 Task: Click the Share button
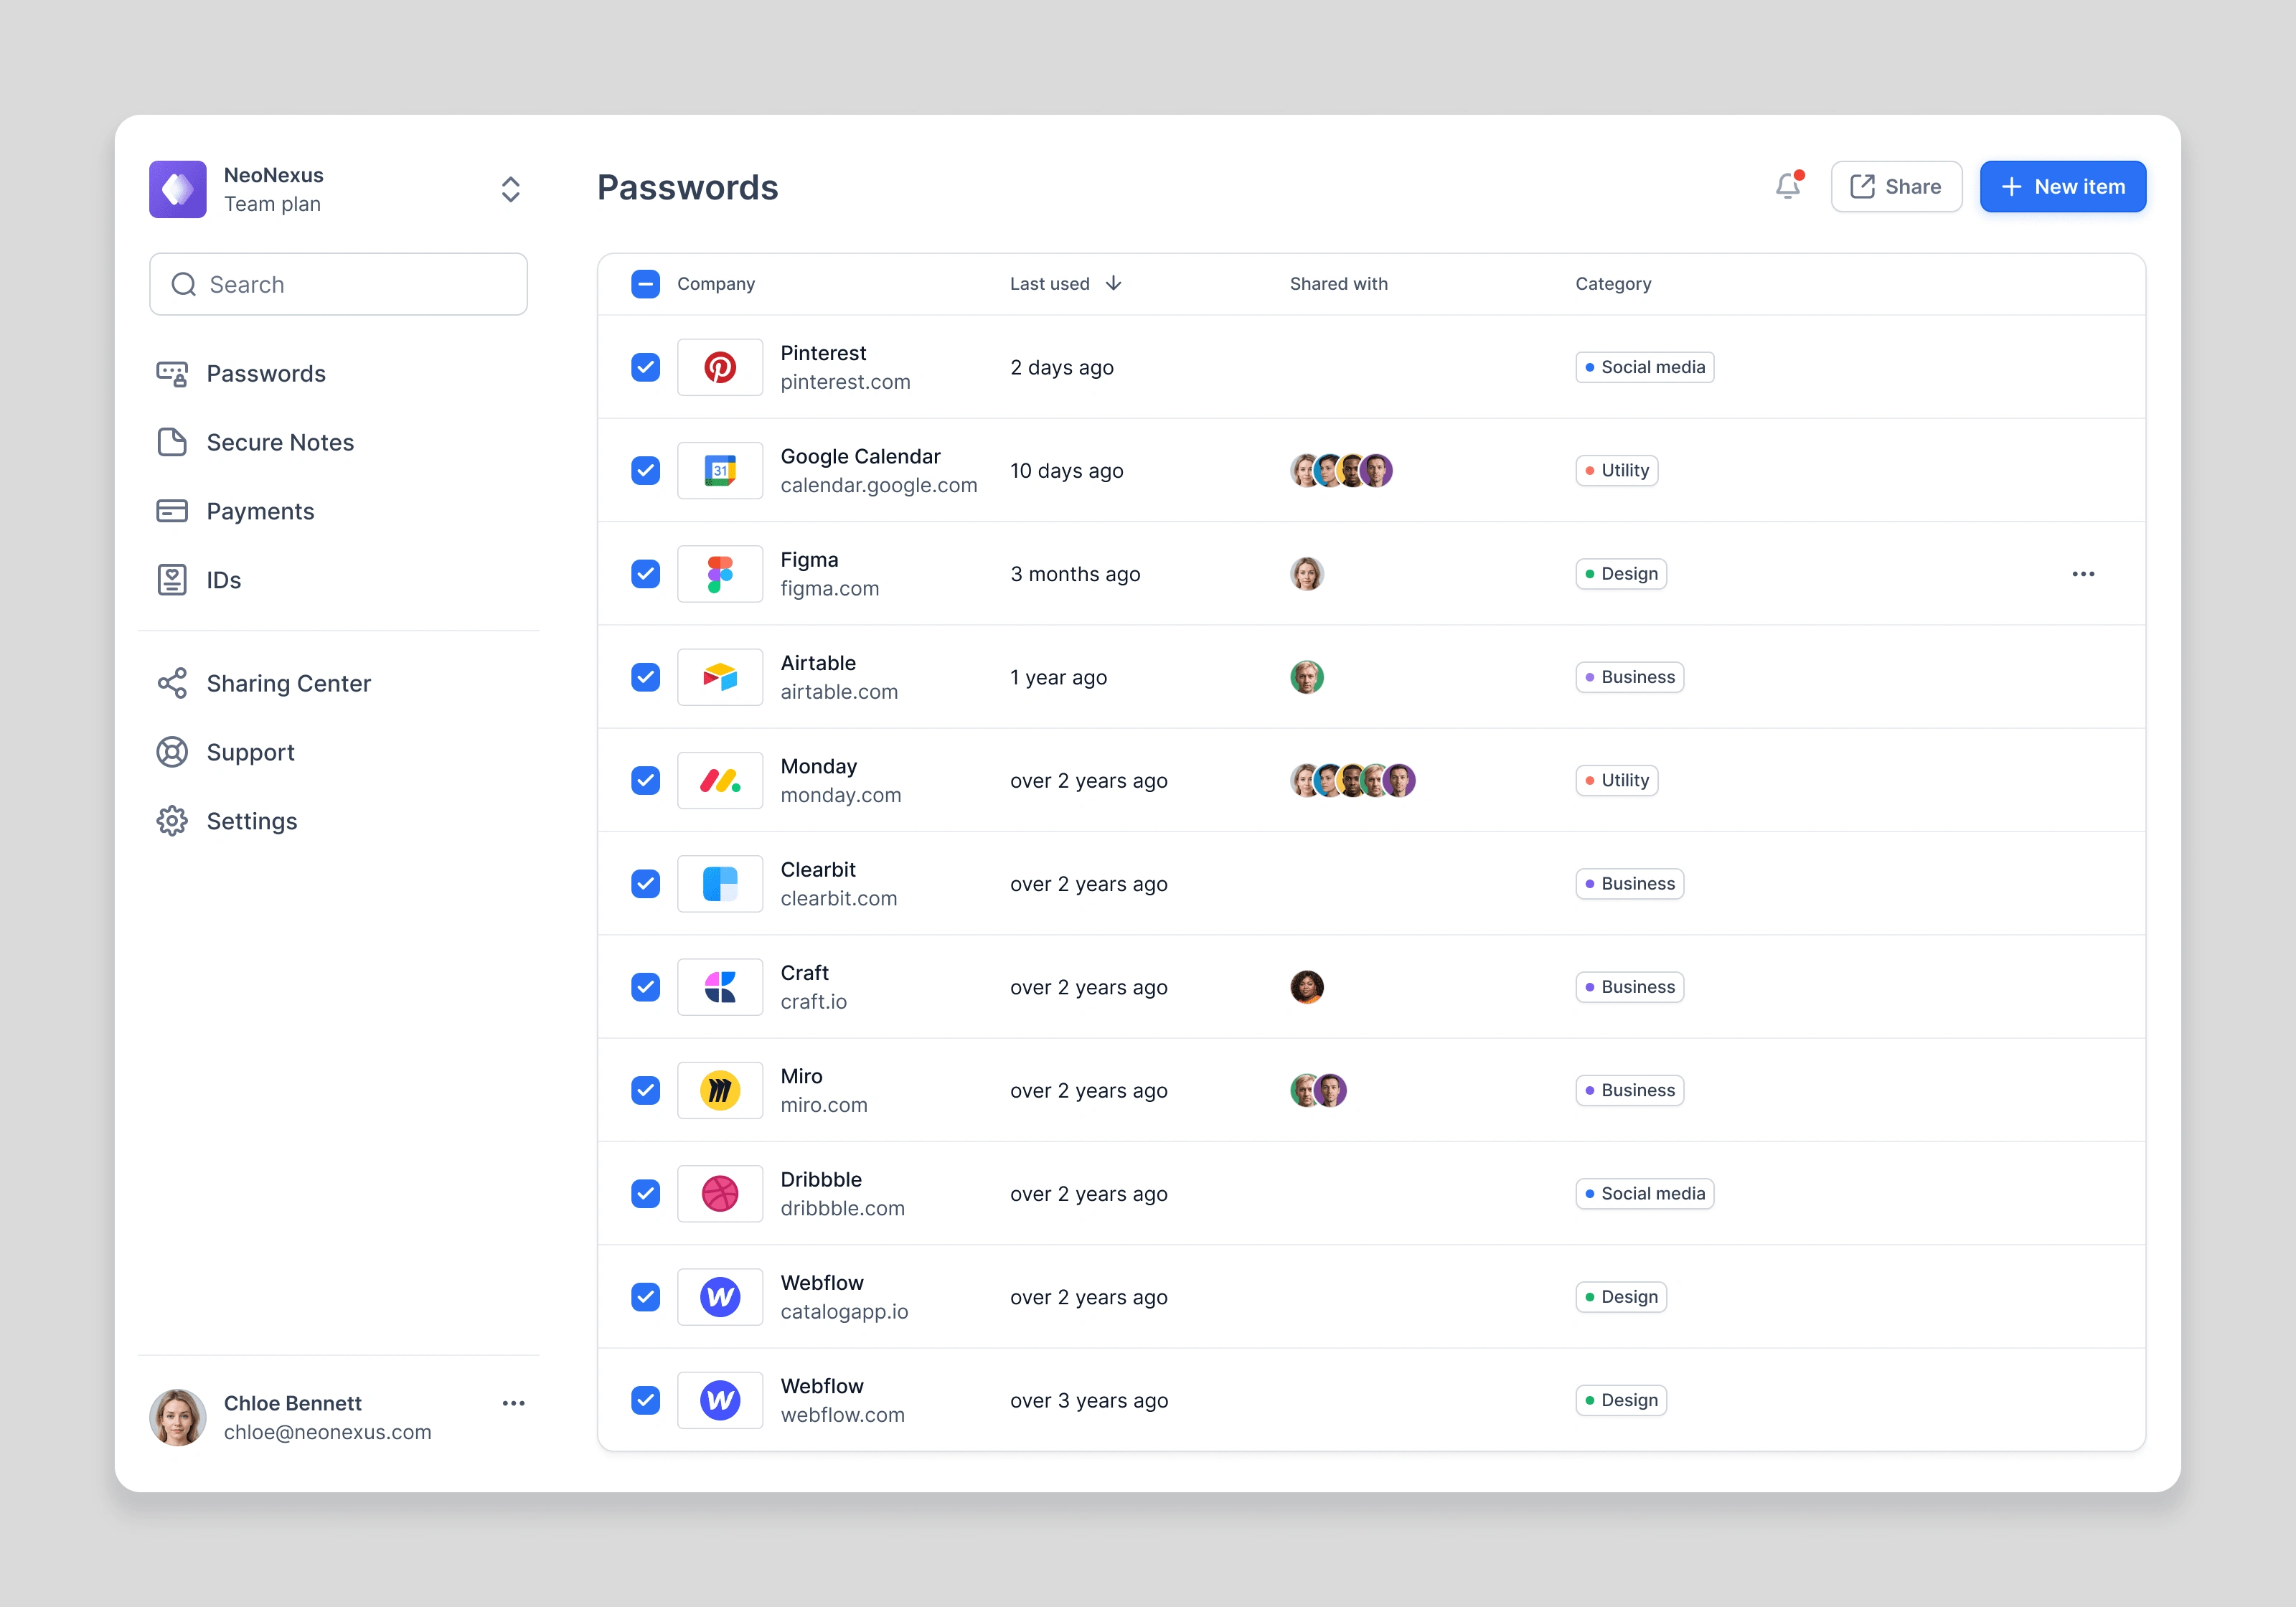tap(1896, 187)
